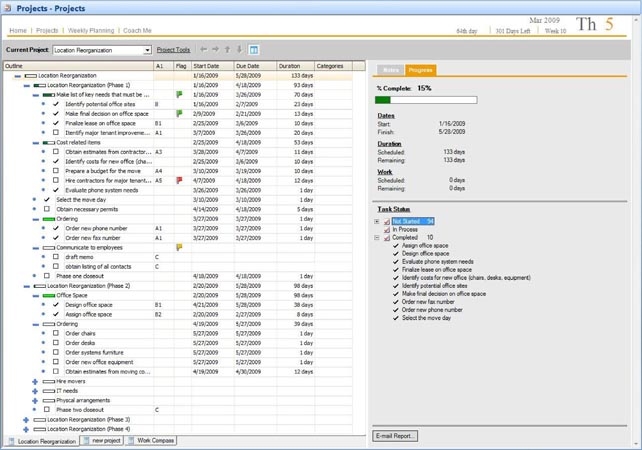Click the Projects window title icon

pyautogui.click(x=8, y=8)
